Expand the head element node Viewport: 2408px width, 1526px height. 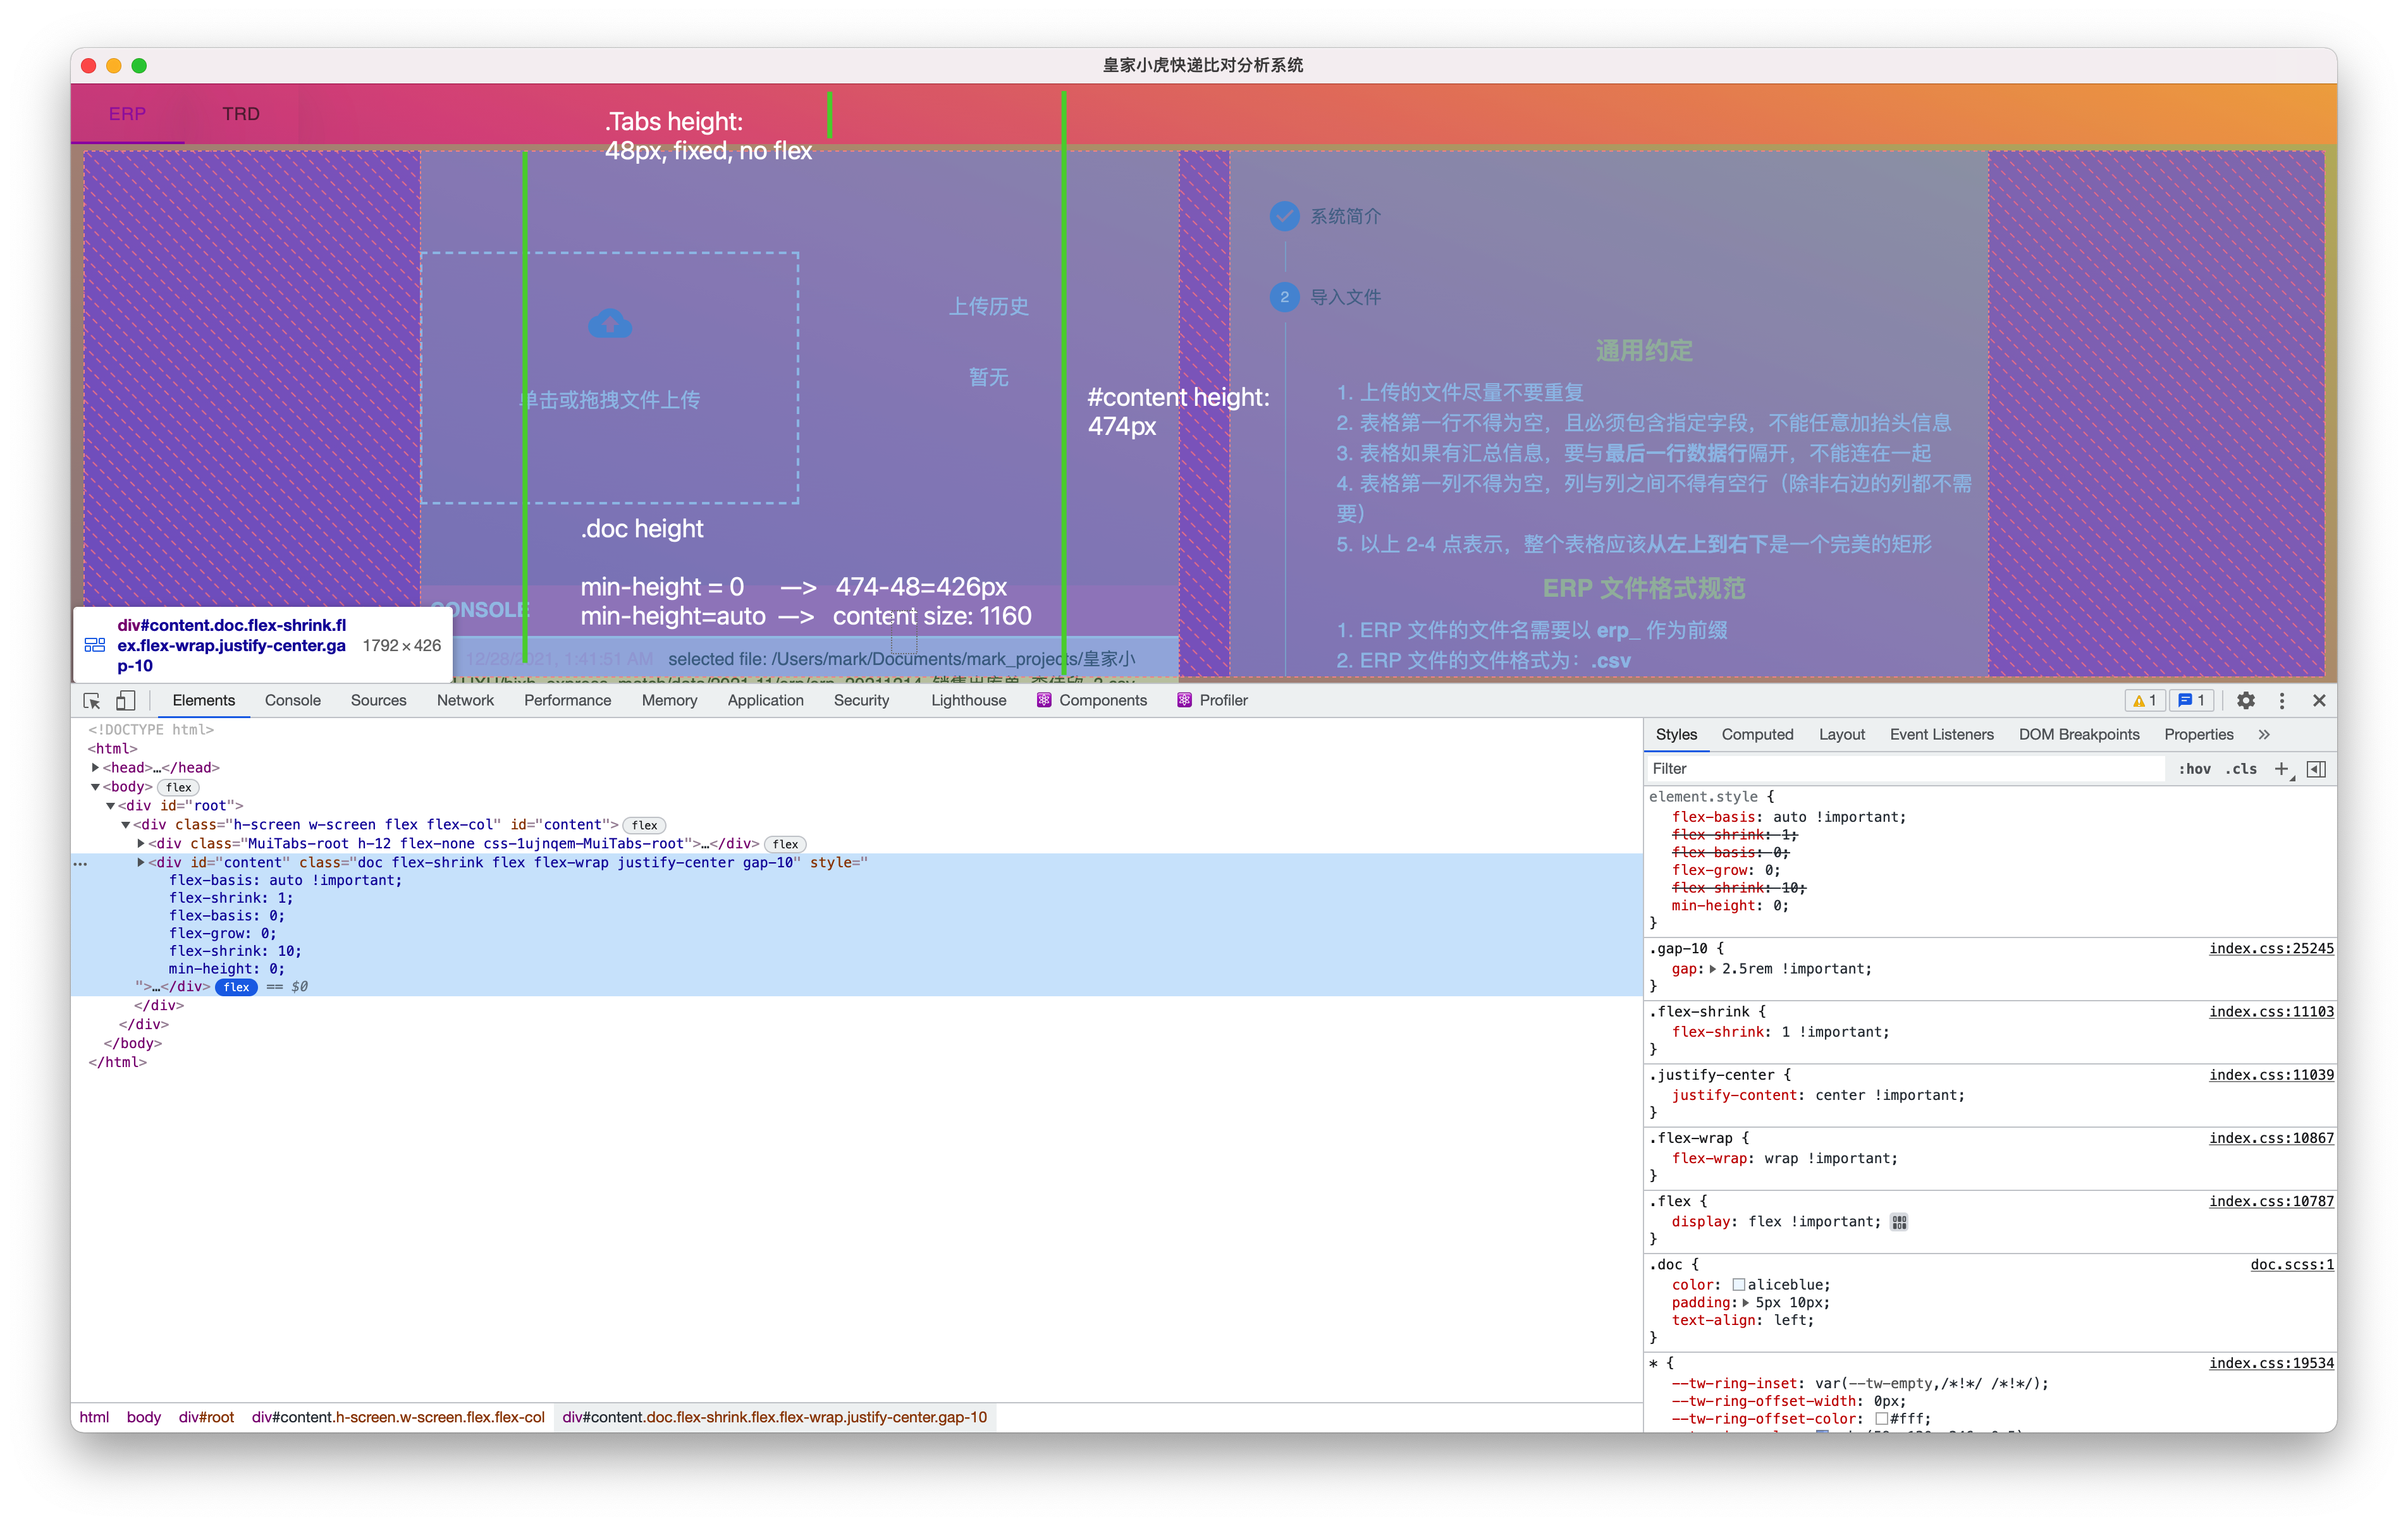[x=95, y=768]
